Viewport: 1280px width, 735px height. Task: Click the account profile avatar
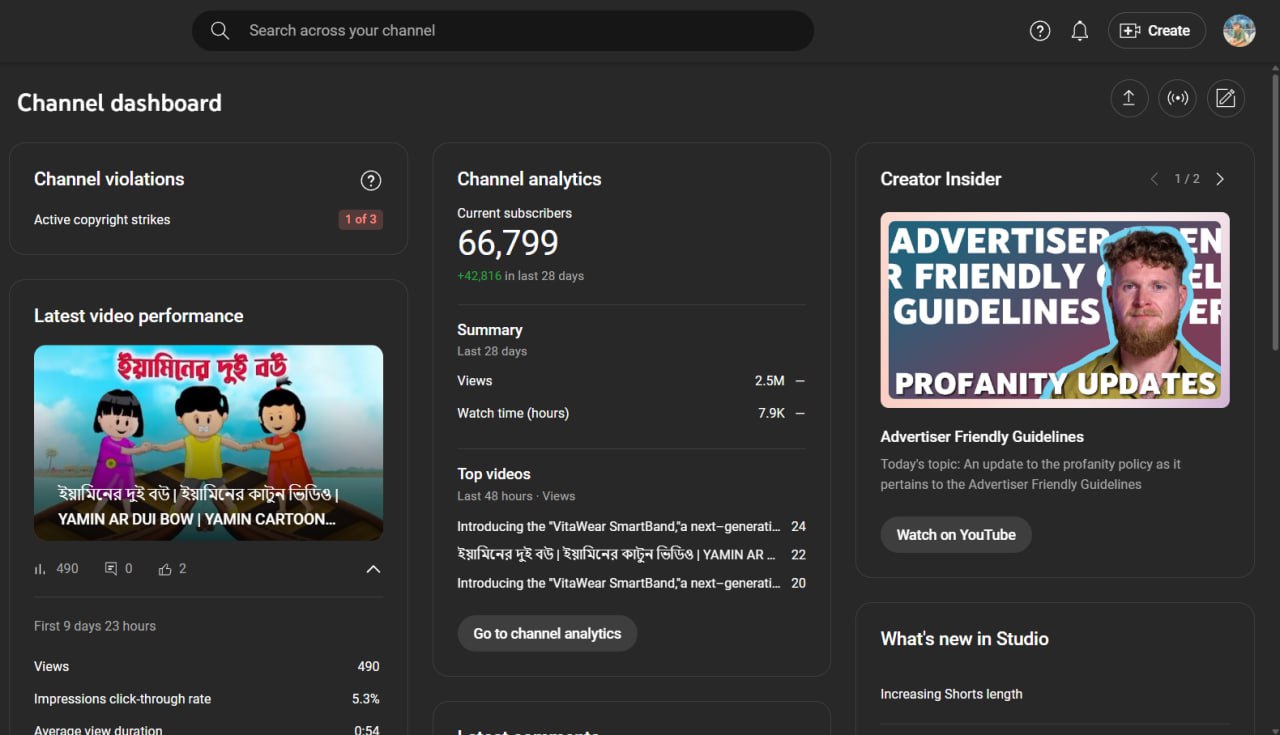click(x=1239, y=31)
